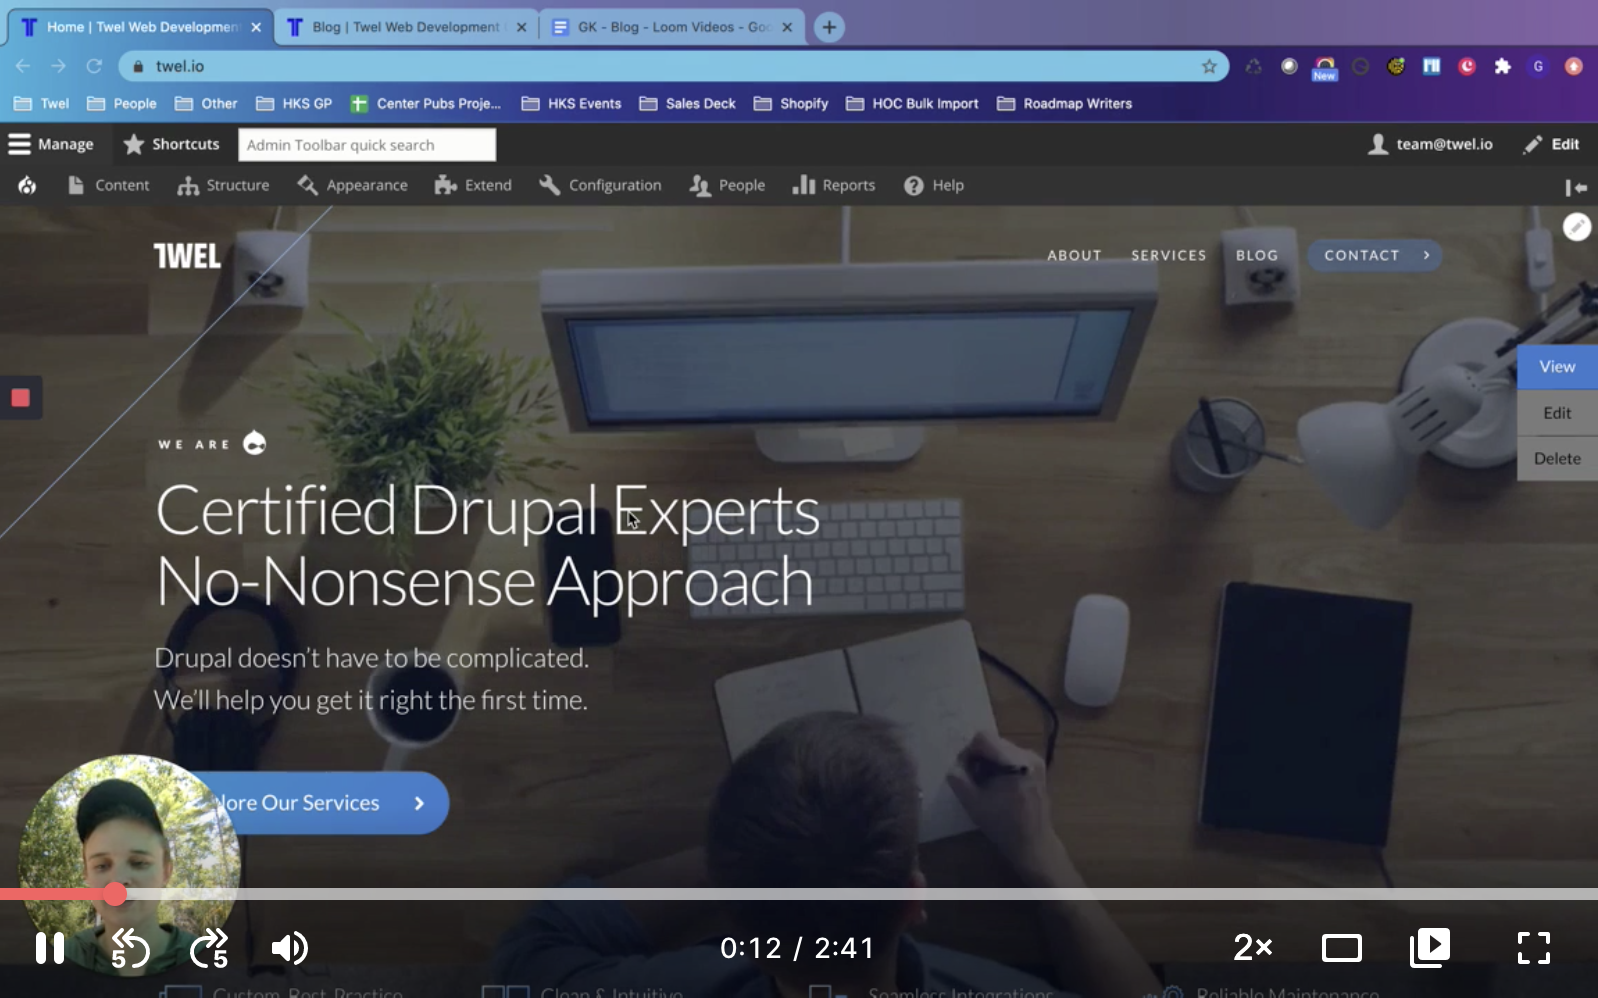This screenshot has height=998, width=1598.
Task: Go back in browser history
Action: pyautogui.click(x=23, y=66)
